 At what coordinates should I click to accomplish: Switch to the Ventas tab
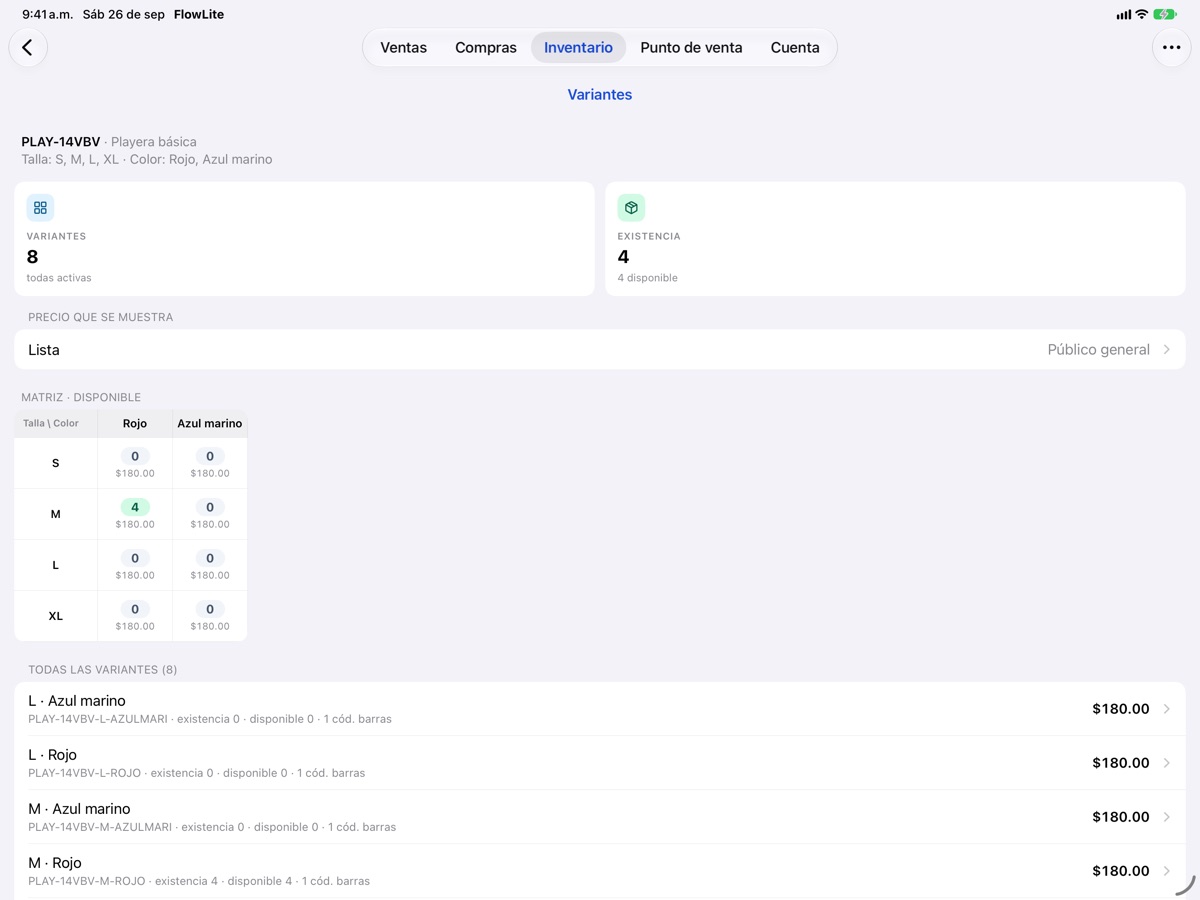click(404, 47)
